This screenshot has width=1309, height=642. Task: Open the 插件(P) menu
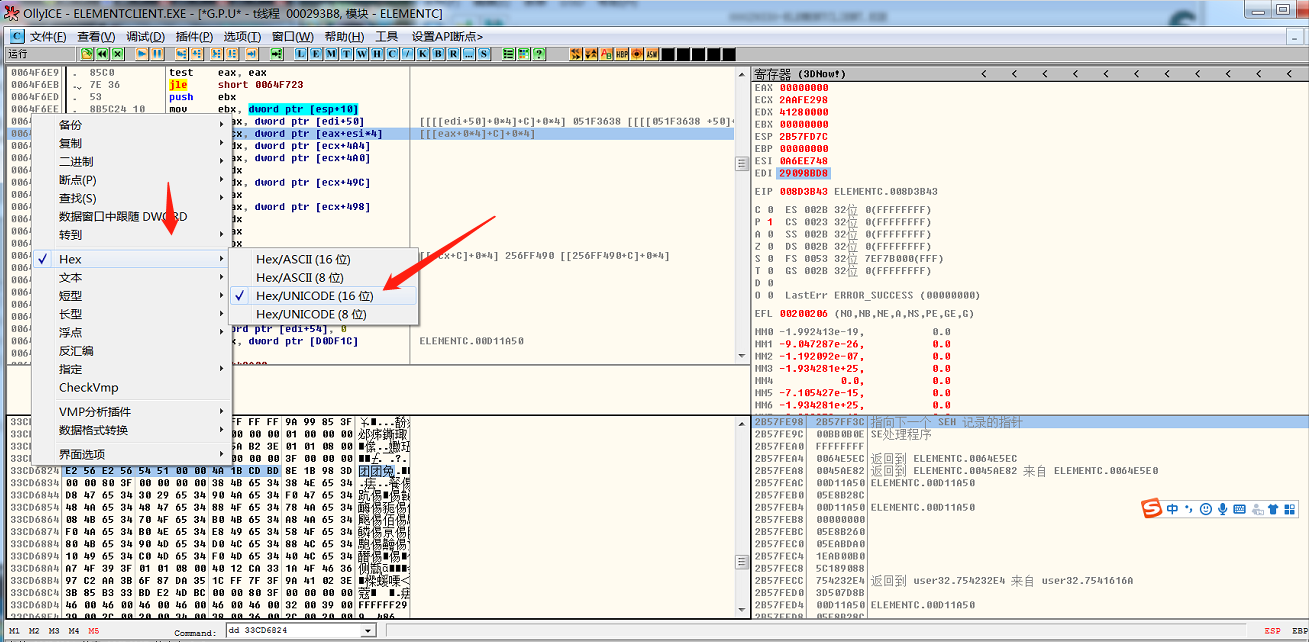point(194,37)
